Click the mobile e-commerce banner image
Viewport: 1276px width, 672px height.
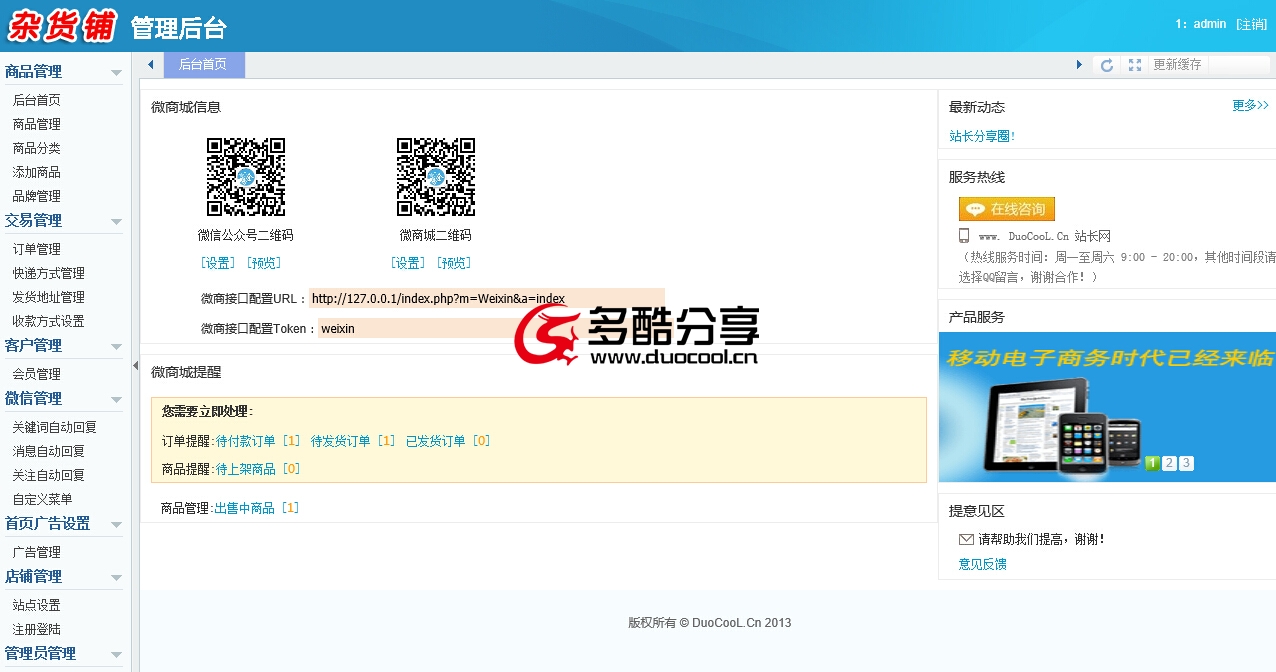coord(1107,406)
